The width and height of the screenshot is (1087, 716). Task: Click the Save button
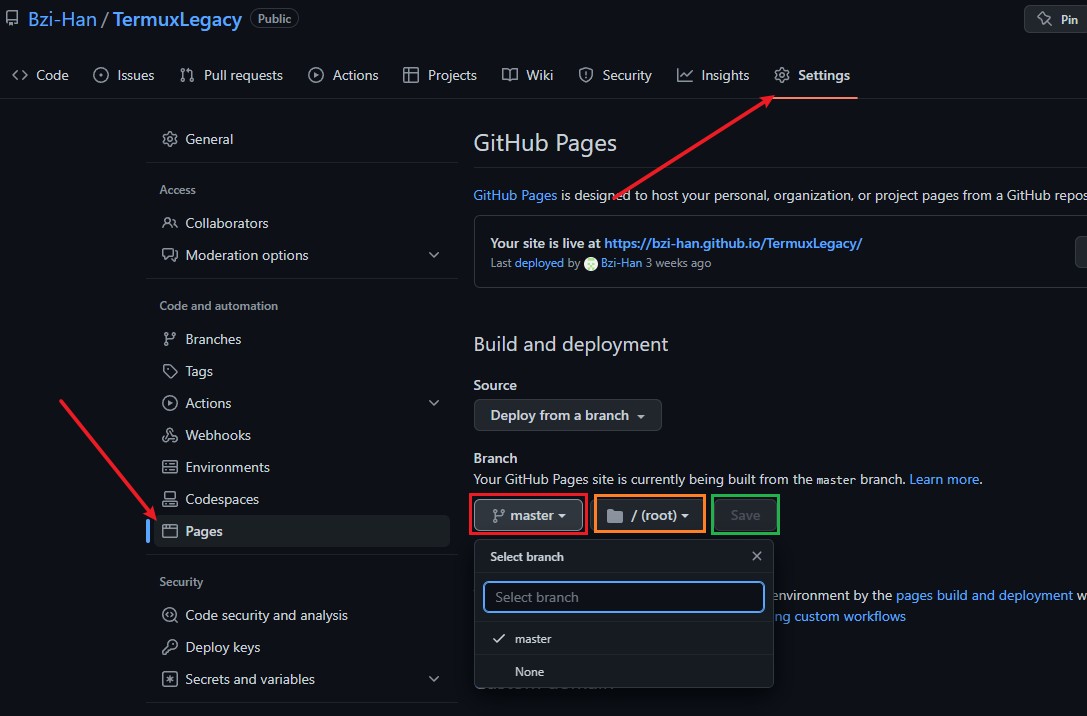745,515
